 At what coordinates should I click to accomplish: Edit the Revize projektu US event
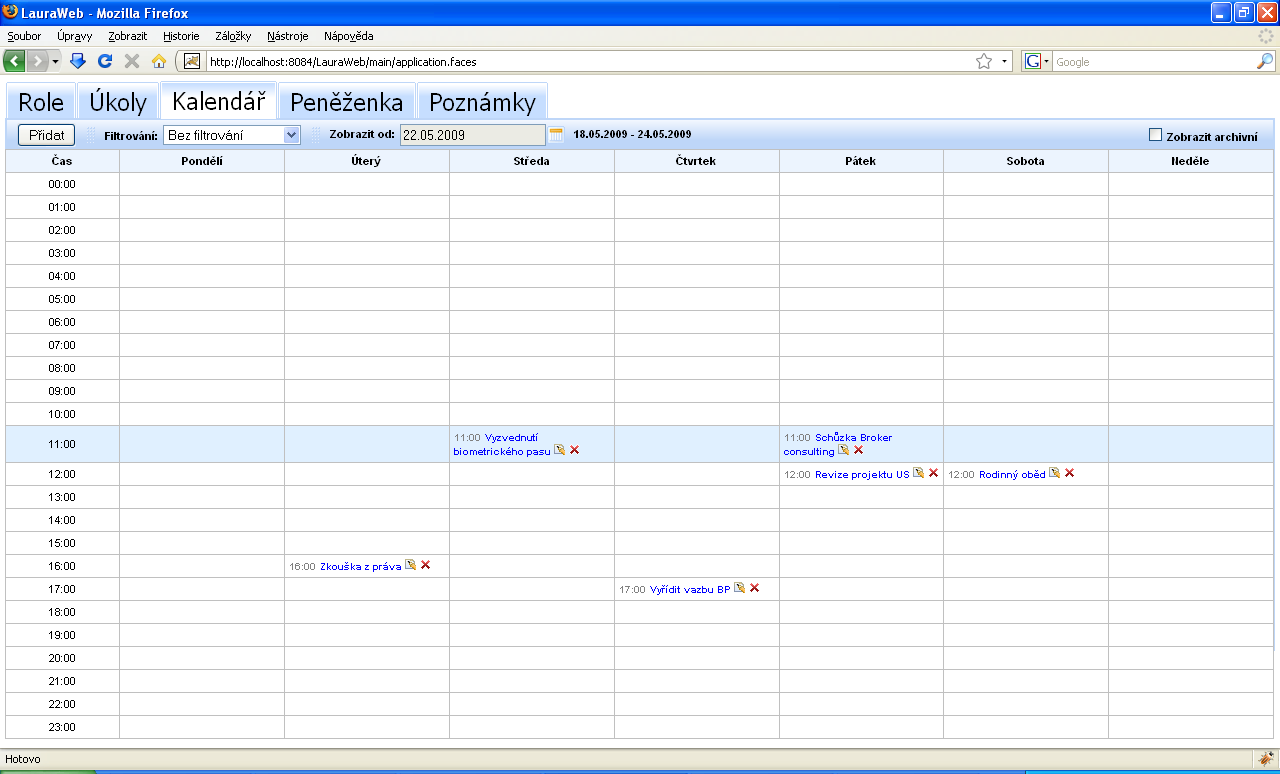coord(919,473)
